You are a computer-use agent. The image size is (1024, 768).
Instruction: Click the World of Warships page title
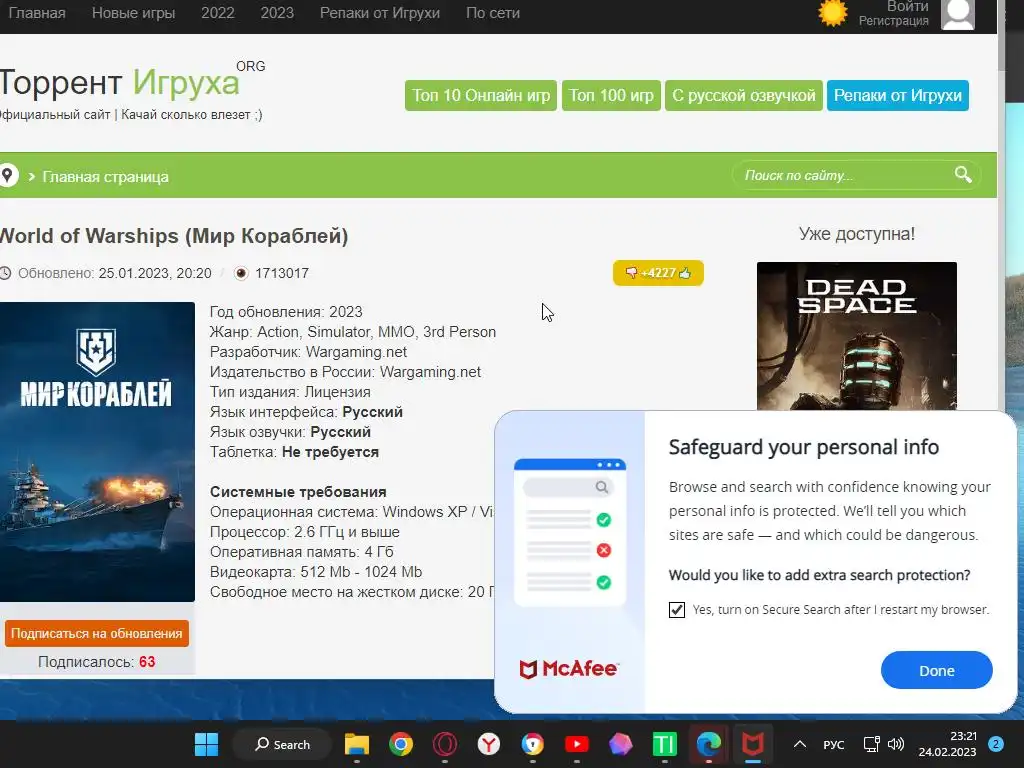pyautogui.click(x=174, y=236)
